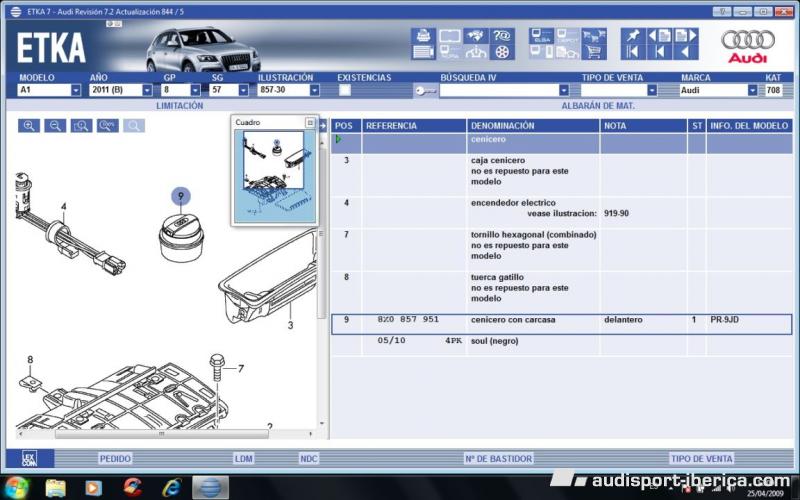Open File Explorer from the taskbar

(x=56, y=488)
